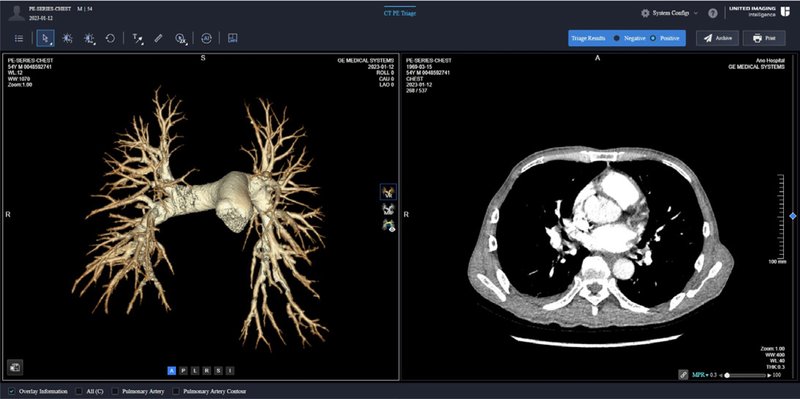Set 3D view orientation to I
Viewport: 800px width, 399px height.
(x=230, y=371)
